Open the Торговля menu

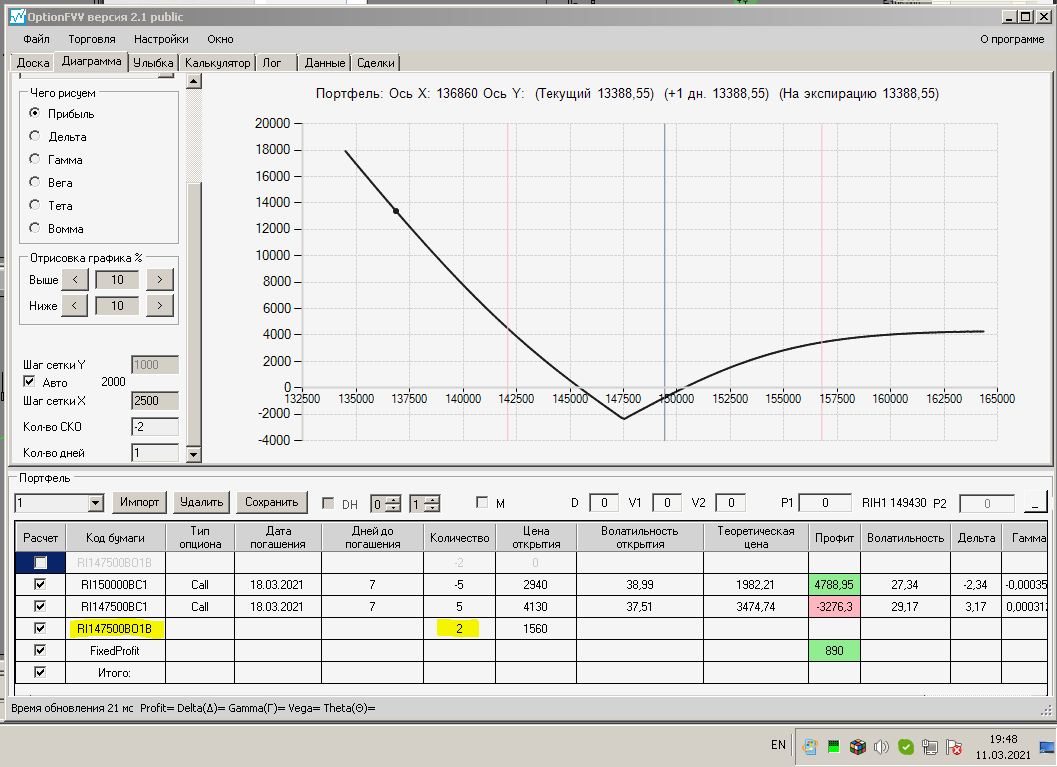(92, 39)
